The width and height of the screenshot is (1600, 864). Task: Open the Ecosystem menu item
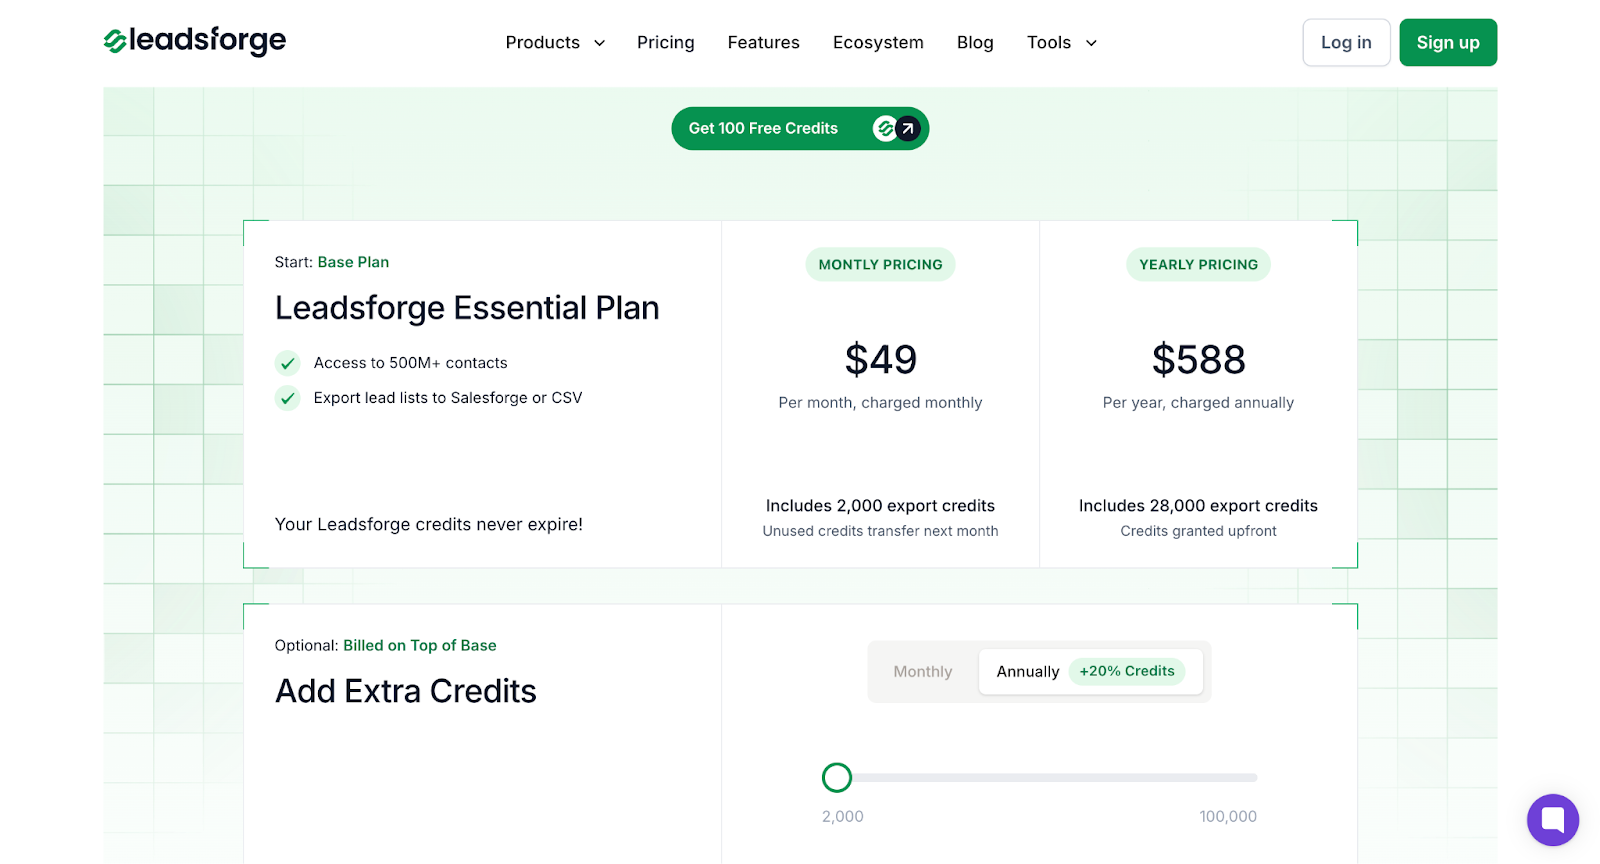(878, 43)
